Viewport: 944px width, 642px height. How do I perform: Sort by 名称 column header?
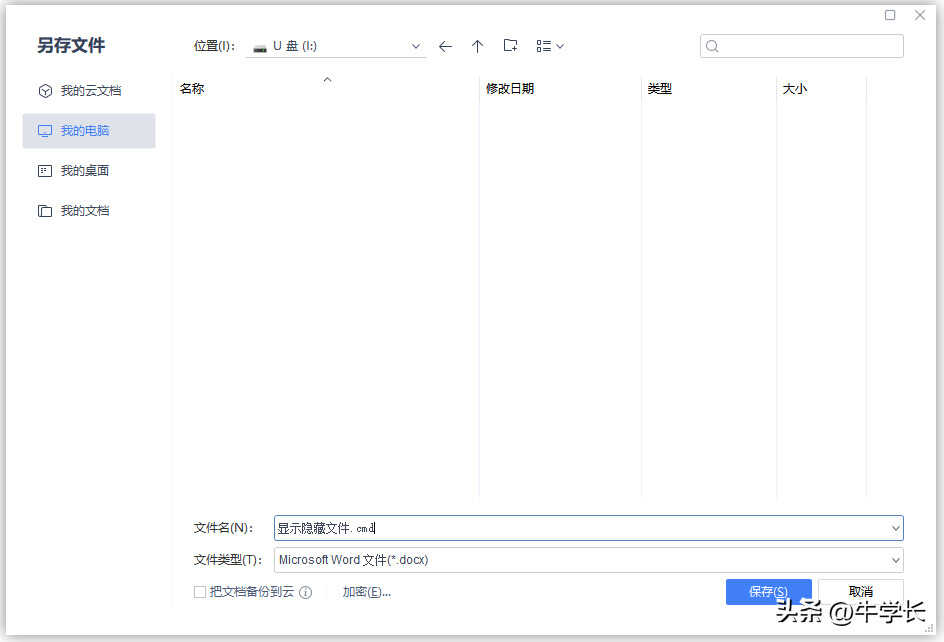coord(192,89)
